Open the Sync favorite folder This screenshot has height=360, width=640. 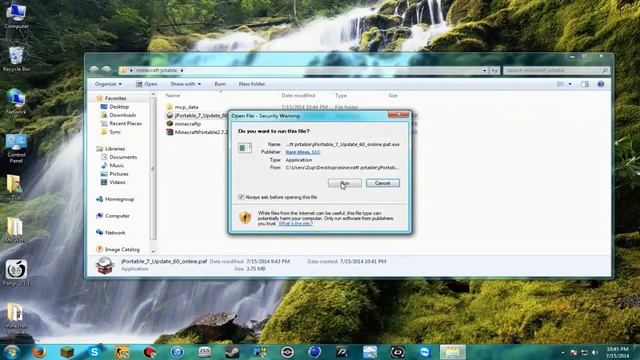[x=115, y=132]
